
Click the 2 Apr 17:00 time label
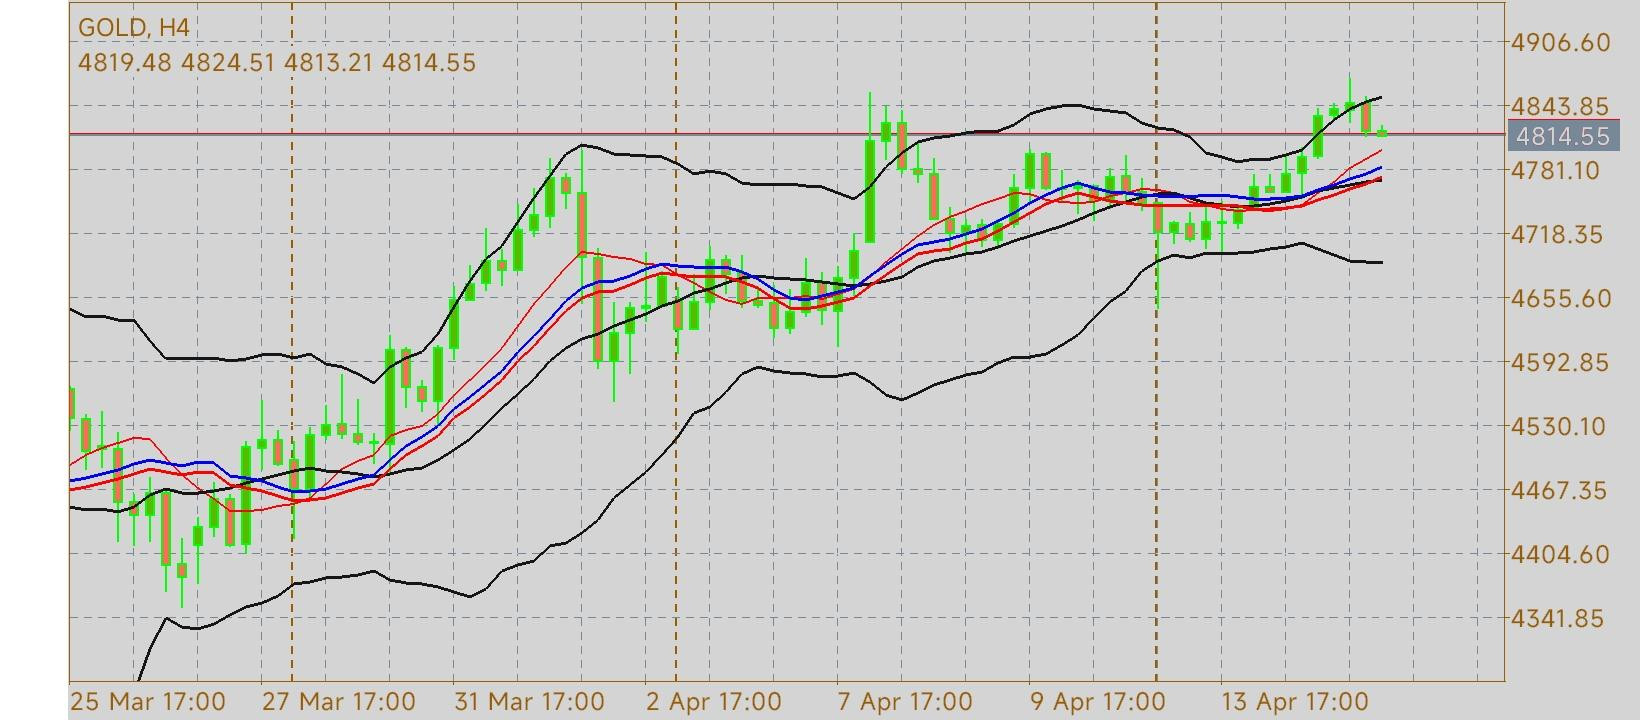[x=714, y=701]
